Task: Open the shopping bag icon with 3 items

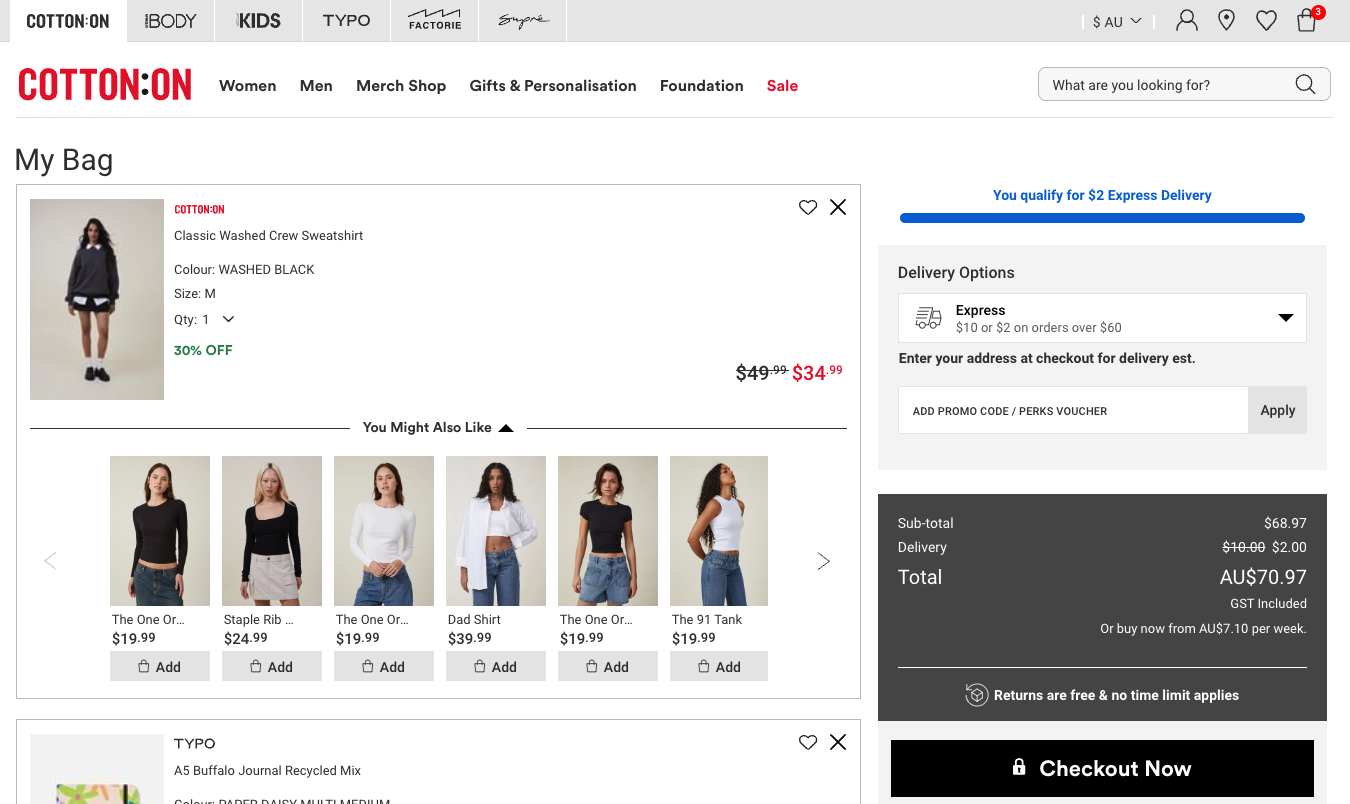Action: pos(1307,20)
